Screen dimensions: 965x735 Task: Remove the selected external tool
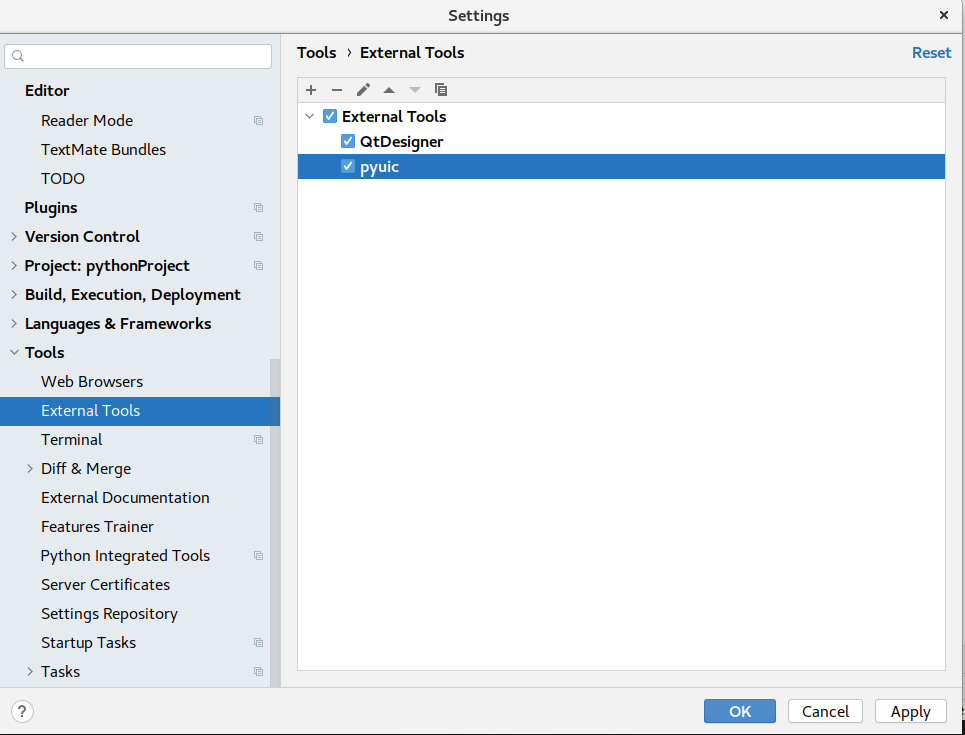pos(337,90)
